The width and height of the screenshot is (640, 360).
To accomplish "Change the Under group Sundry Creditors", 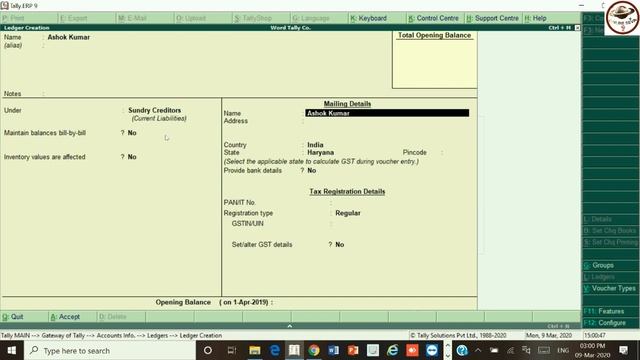I will (x=154, y=110).
